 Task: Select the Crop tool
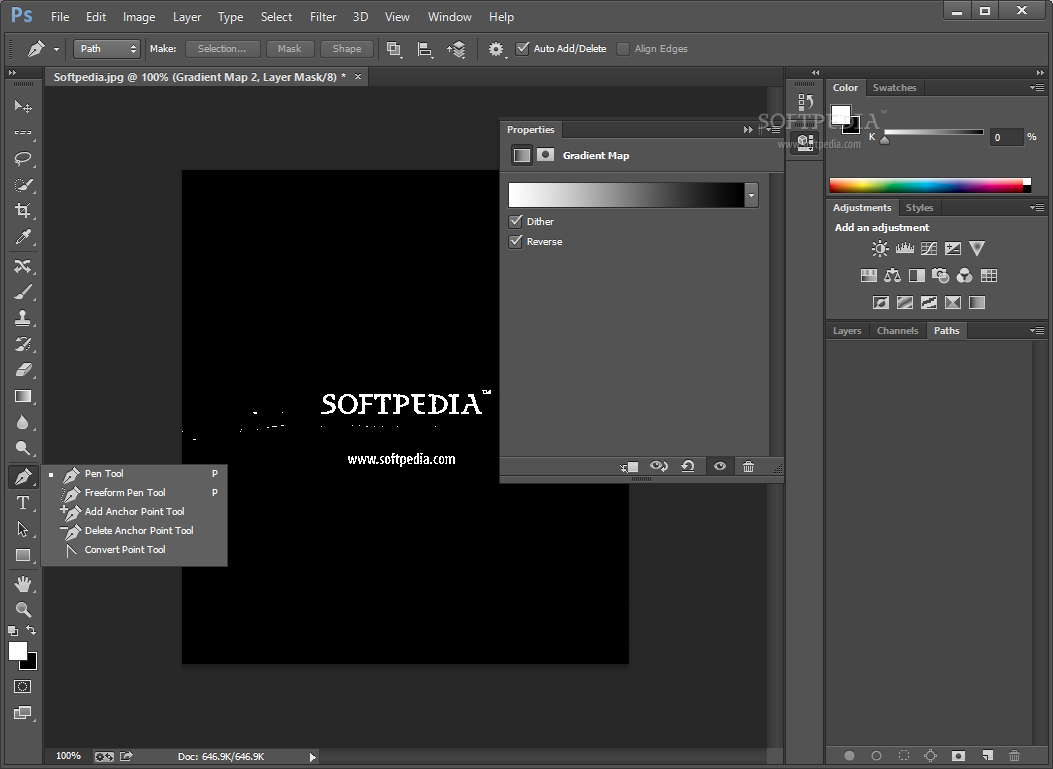(23, 211)
